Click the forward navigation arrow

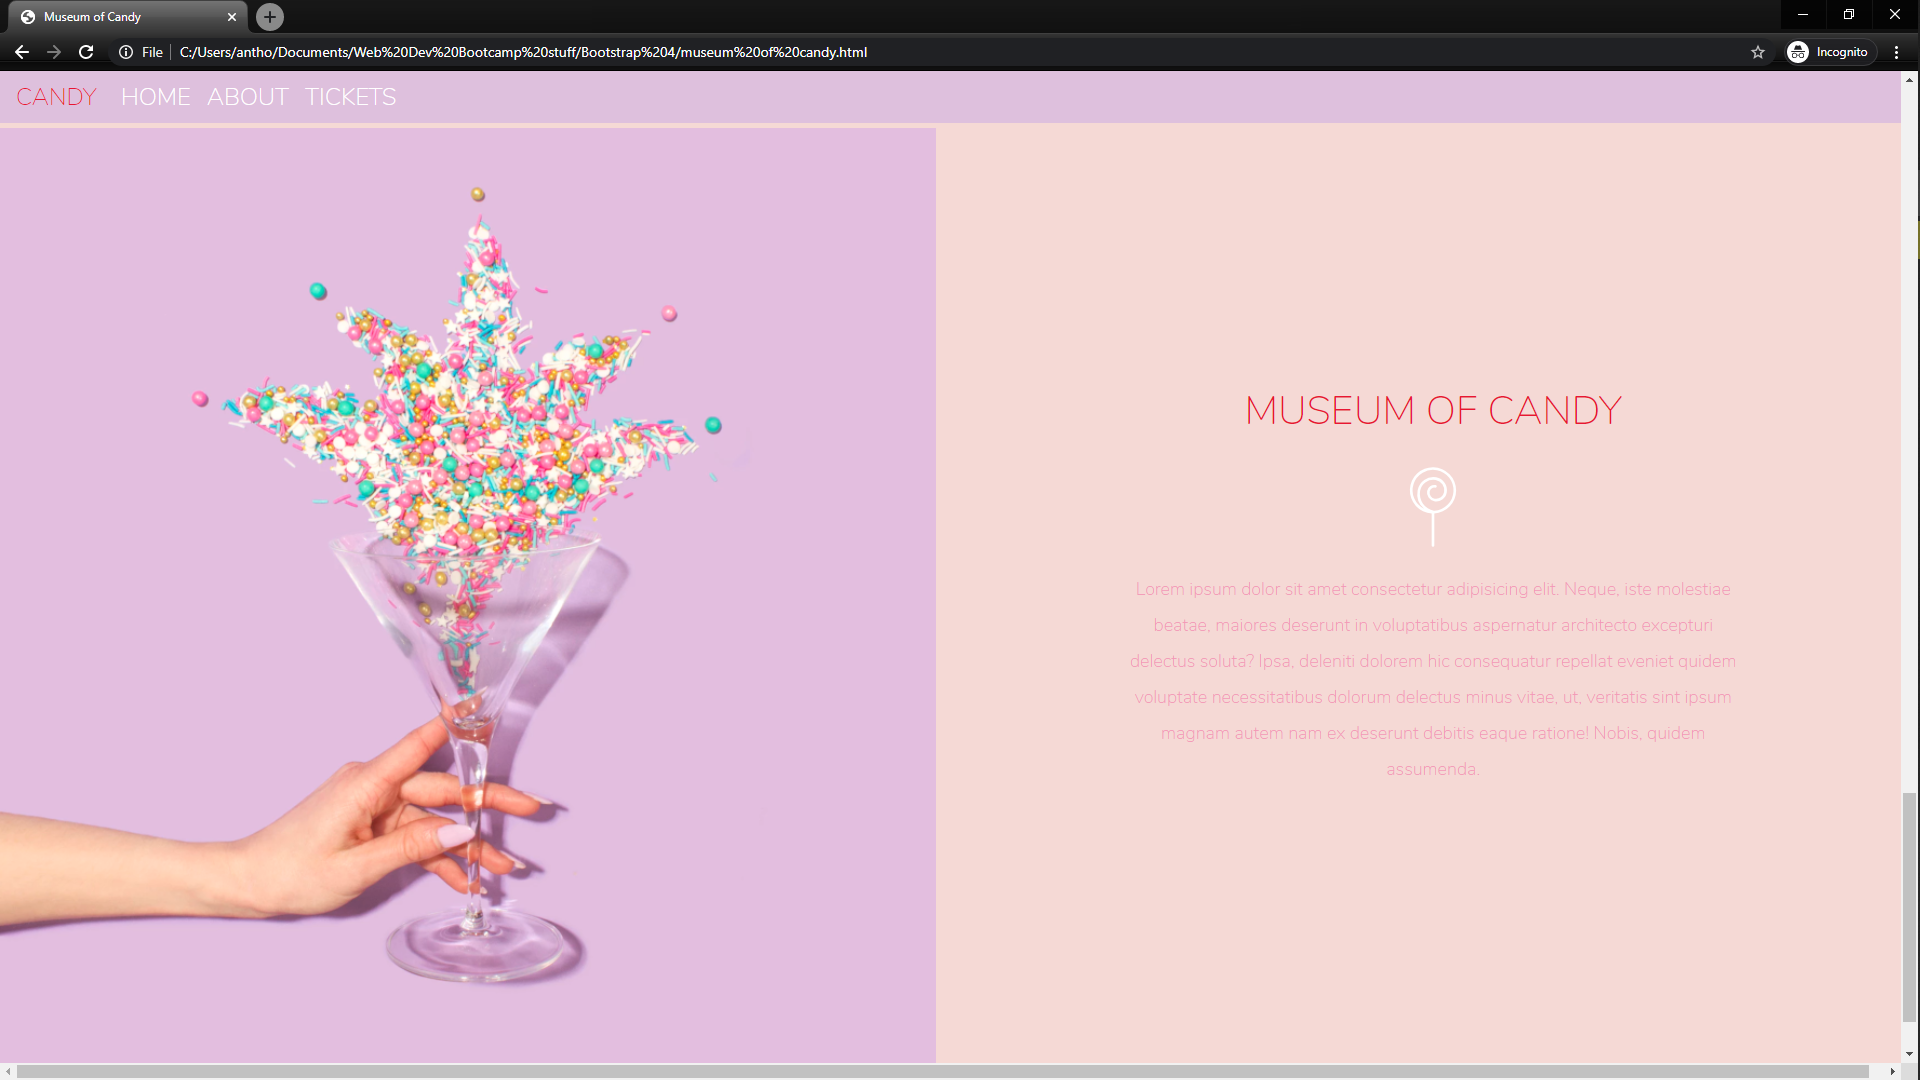point(54,52)
